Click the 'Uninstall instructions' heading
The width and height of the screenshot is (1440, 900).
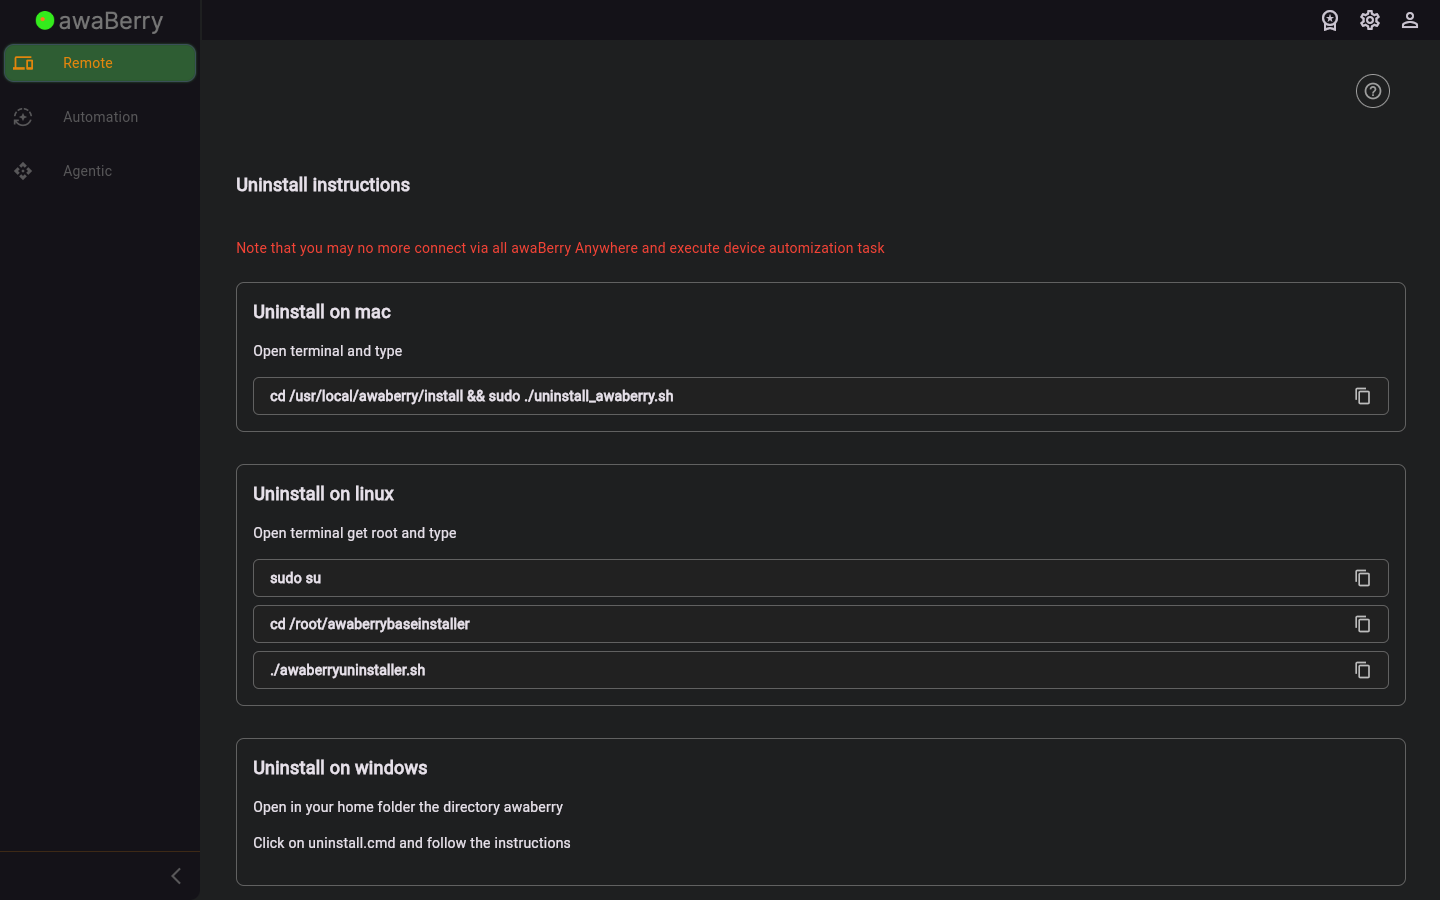coord(323,185)
